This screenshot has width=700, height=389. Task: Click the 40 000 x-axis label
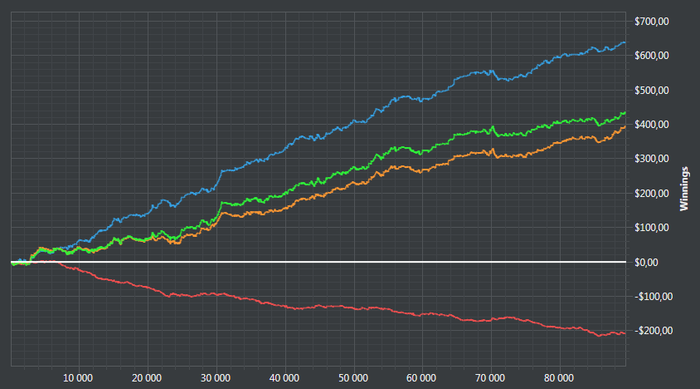284,378
